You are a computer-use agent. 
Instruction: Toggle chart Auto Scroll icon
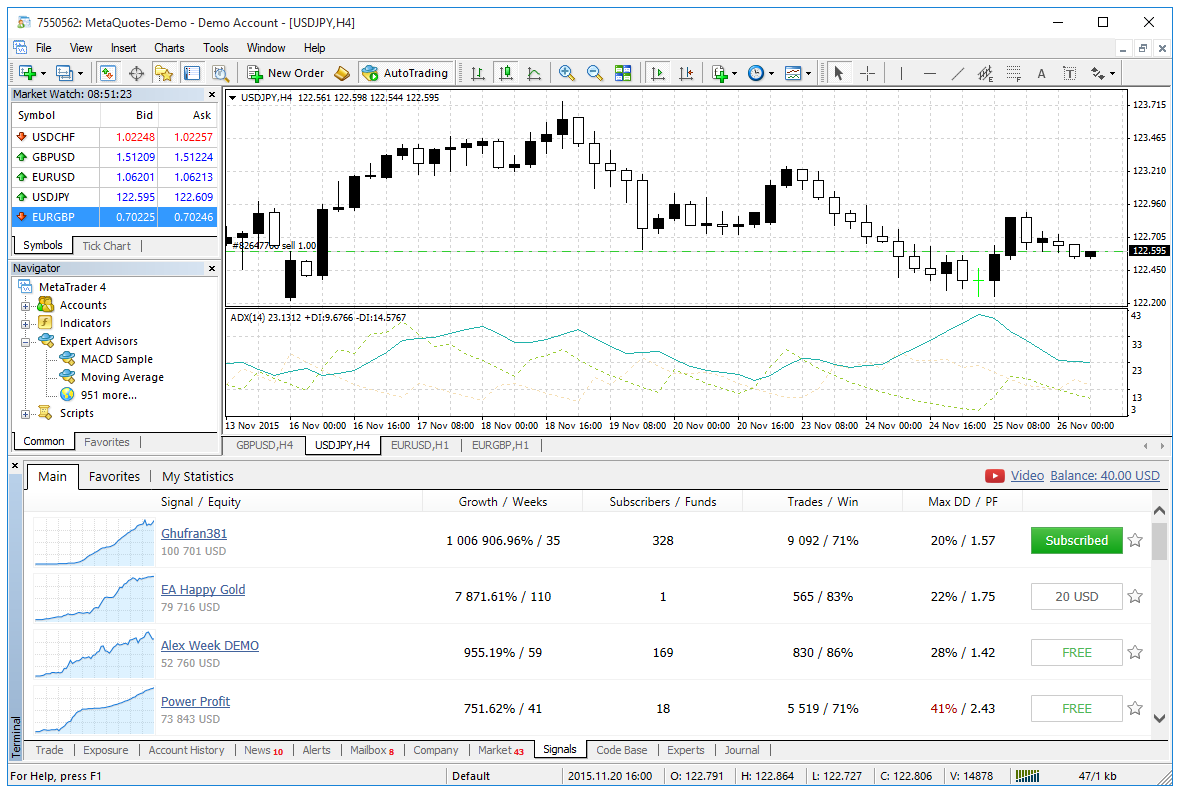[x=658, y=73]
